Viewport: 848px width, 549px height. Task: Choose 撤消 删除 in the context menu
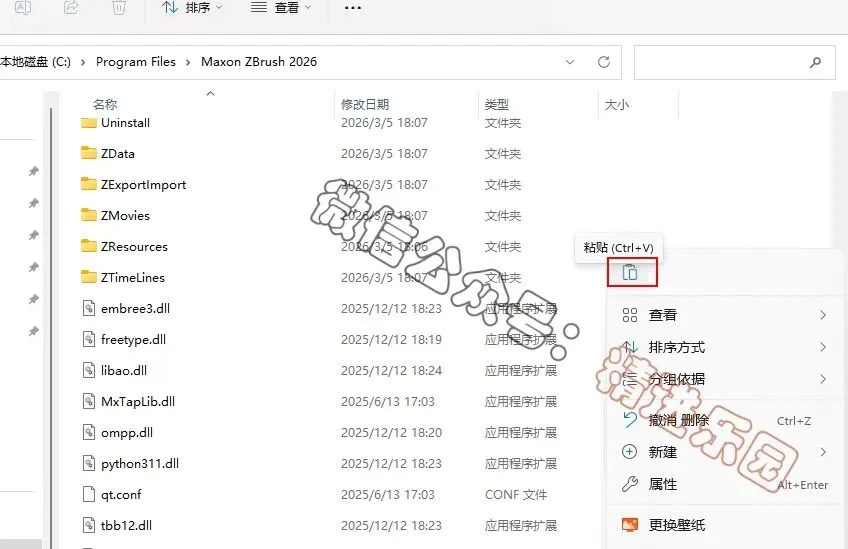(x=725, y=420)
